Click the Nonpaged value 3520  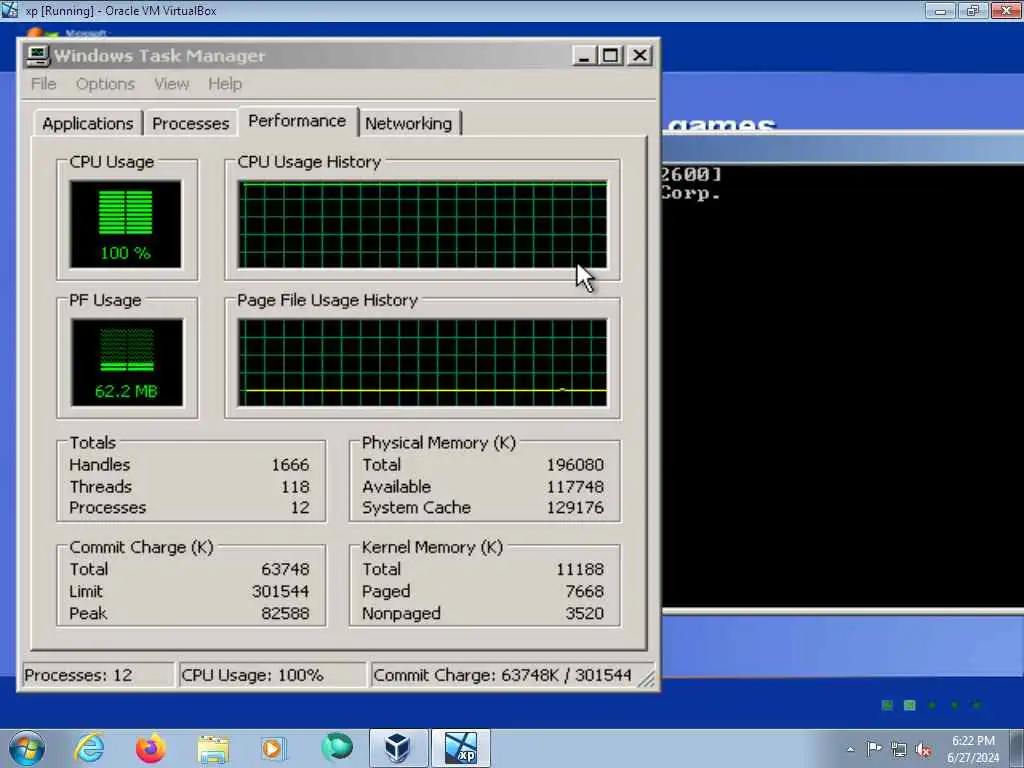(584, 613)
